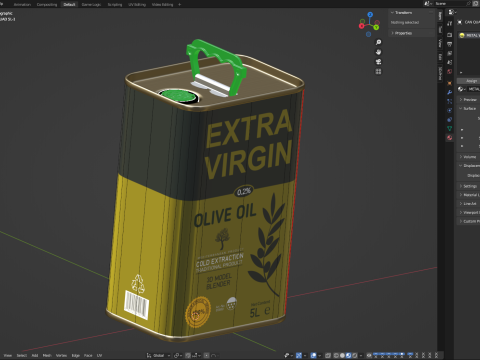Screen dimensions: 480x360
Task: Toggle camera view with camera icon
Action: (x=378, y=62)
